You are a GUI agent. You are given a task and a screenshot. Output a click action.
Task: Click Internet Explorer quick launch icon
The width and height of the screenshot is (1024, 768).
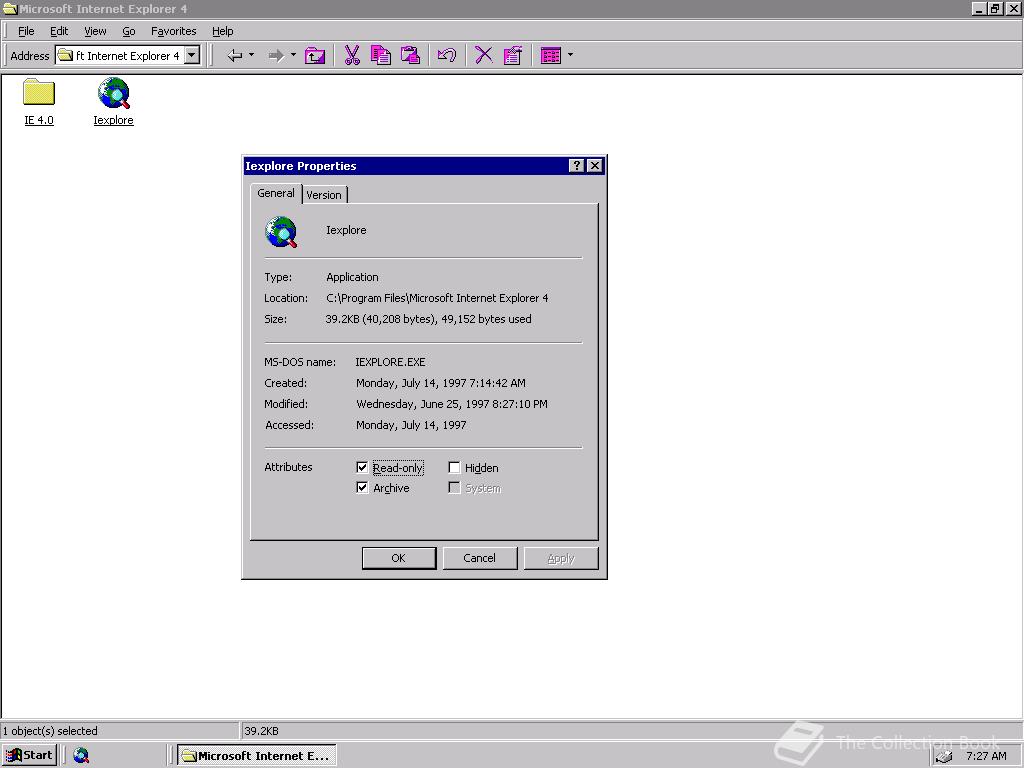pos(81,756)
